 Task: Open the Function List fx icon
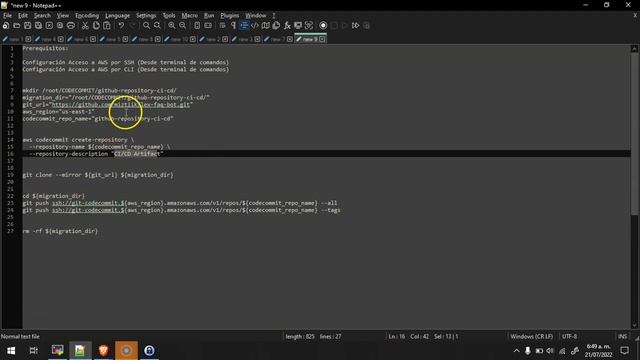[287, 25]
